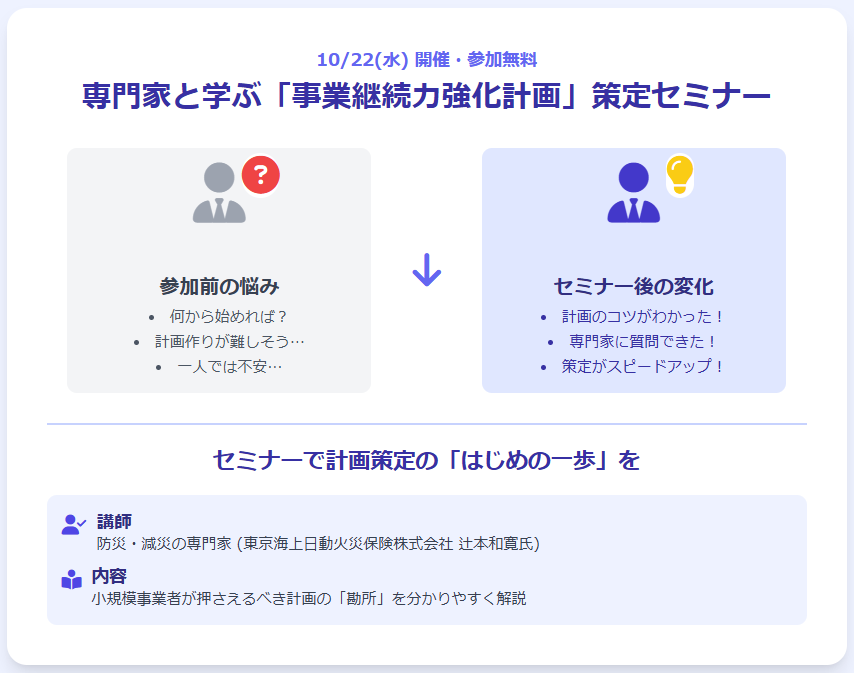854x673 pixels.
Task: Click the blue businessman person icon
Action: click(x=633, y=192)
